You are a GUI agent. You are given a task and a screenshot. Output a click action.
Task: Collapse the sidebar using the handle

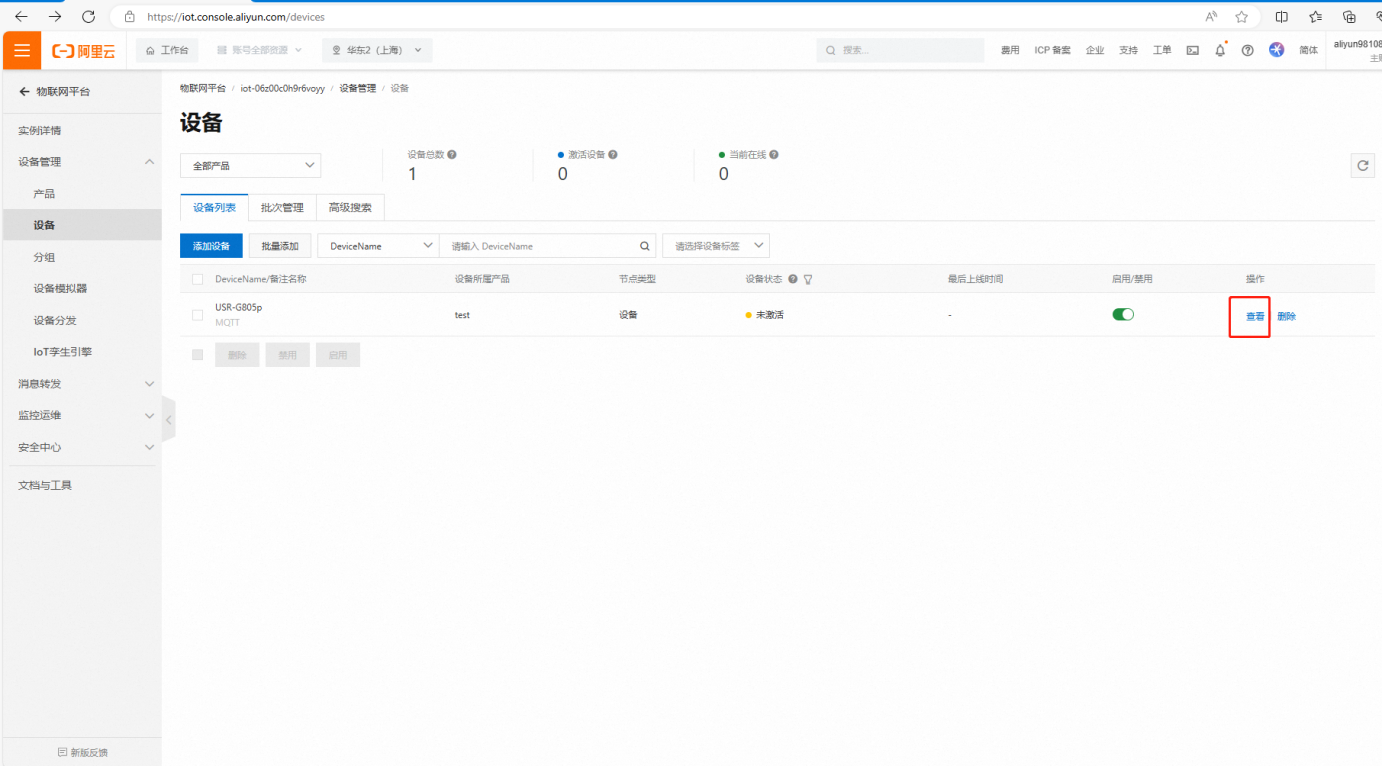168,420
